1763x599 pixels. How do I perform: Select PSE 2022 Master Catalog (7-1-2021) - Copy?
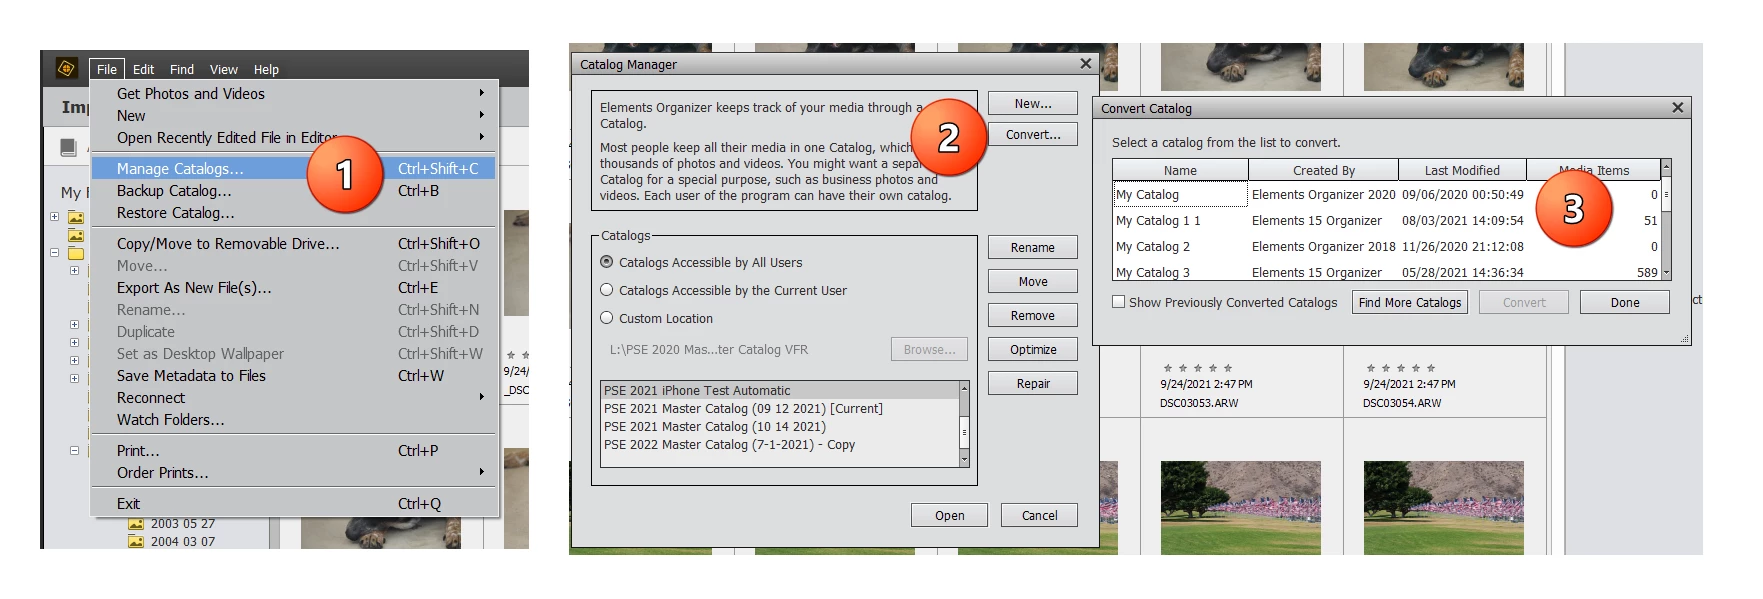780,444
